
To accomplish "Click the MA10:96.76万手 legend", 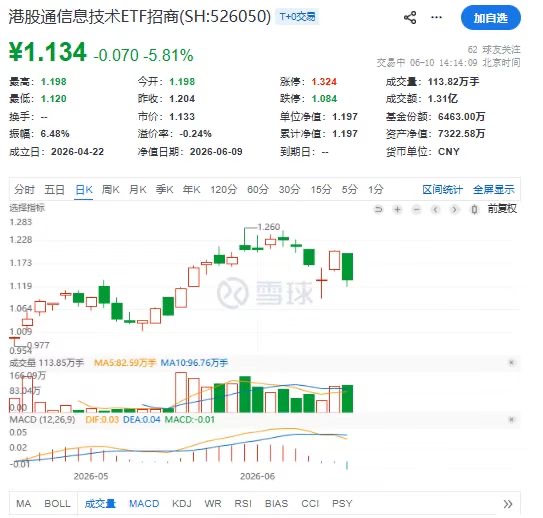I will [194, 363].
